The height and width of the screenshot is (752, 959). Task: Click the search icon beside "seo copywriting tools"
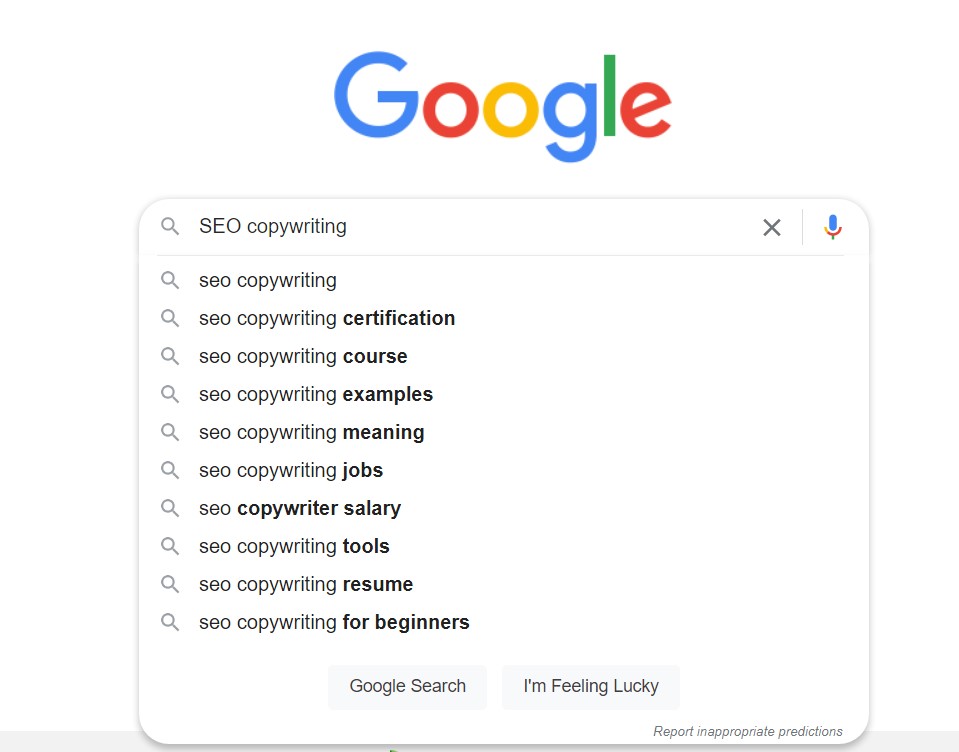click(170, 546)
